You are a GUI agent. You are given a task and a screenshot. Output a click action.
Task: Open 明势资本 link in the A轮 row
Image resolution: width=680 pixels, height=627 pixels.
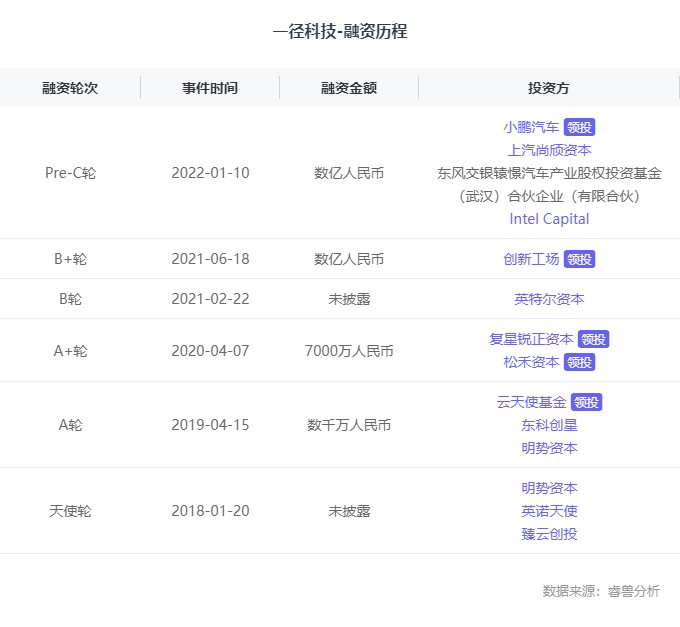click(549, 448)
